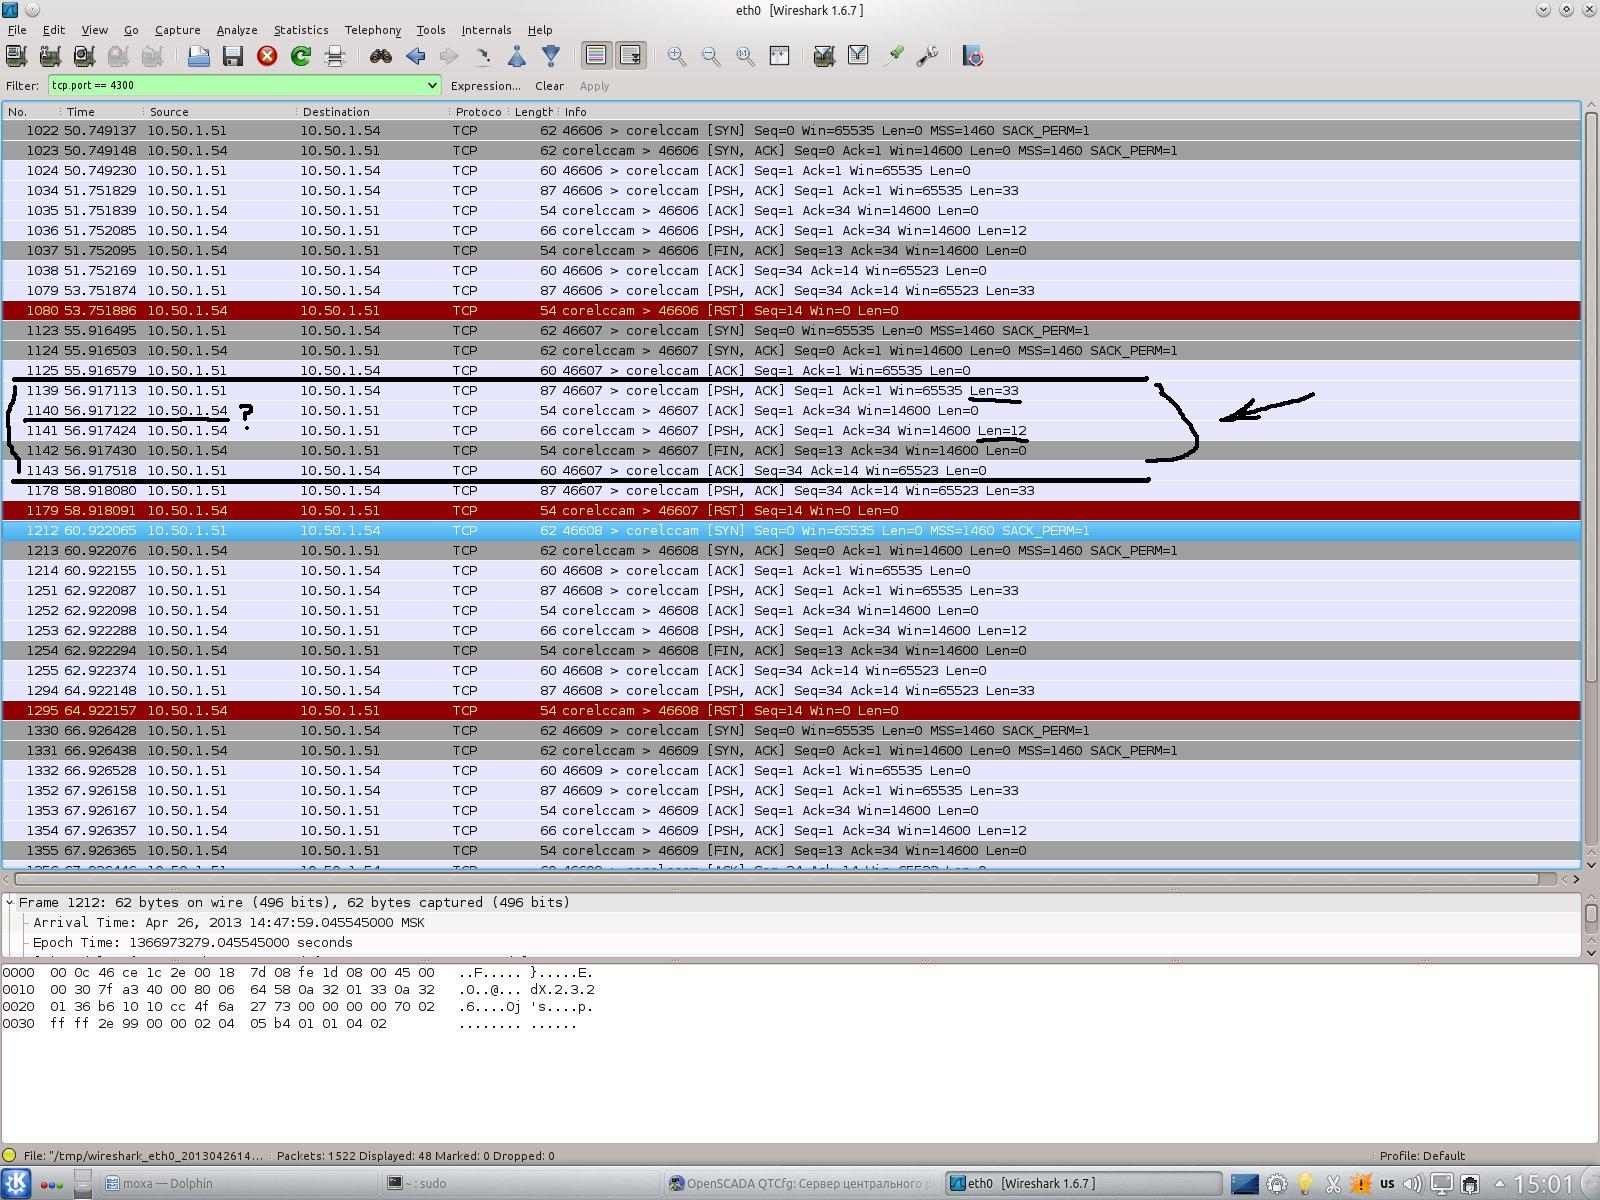Viewport: 1600px width, 1200px height.
Task: Open the Display Filters funnel icon
Action: (x=858, y=56)
